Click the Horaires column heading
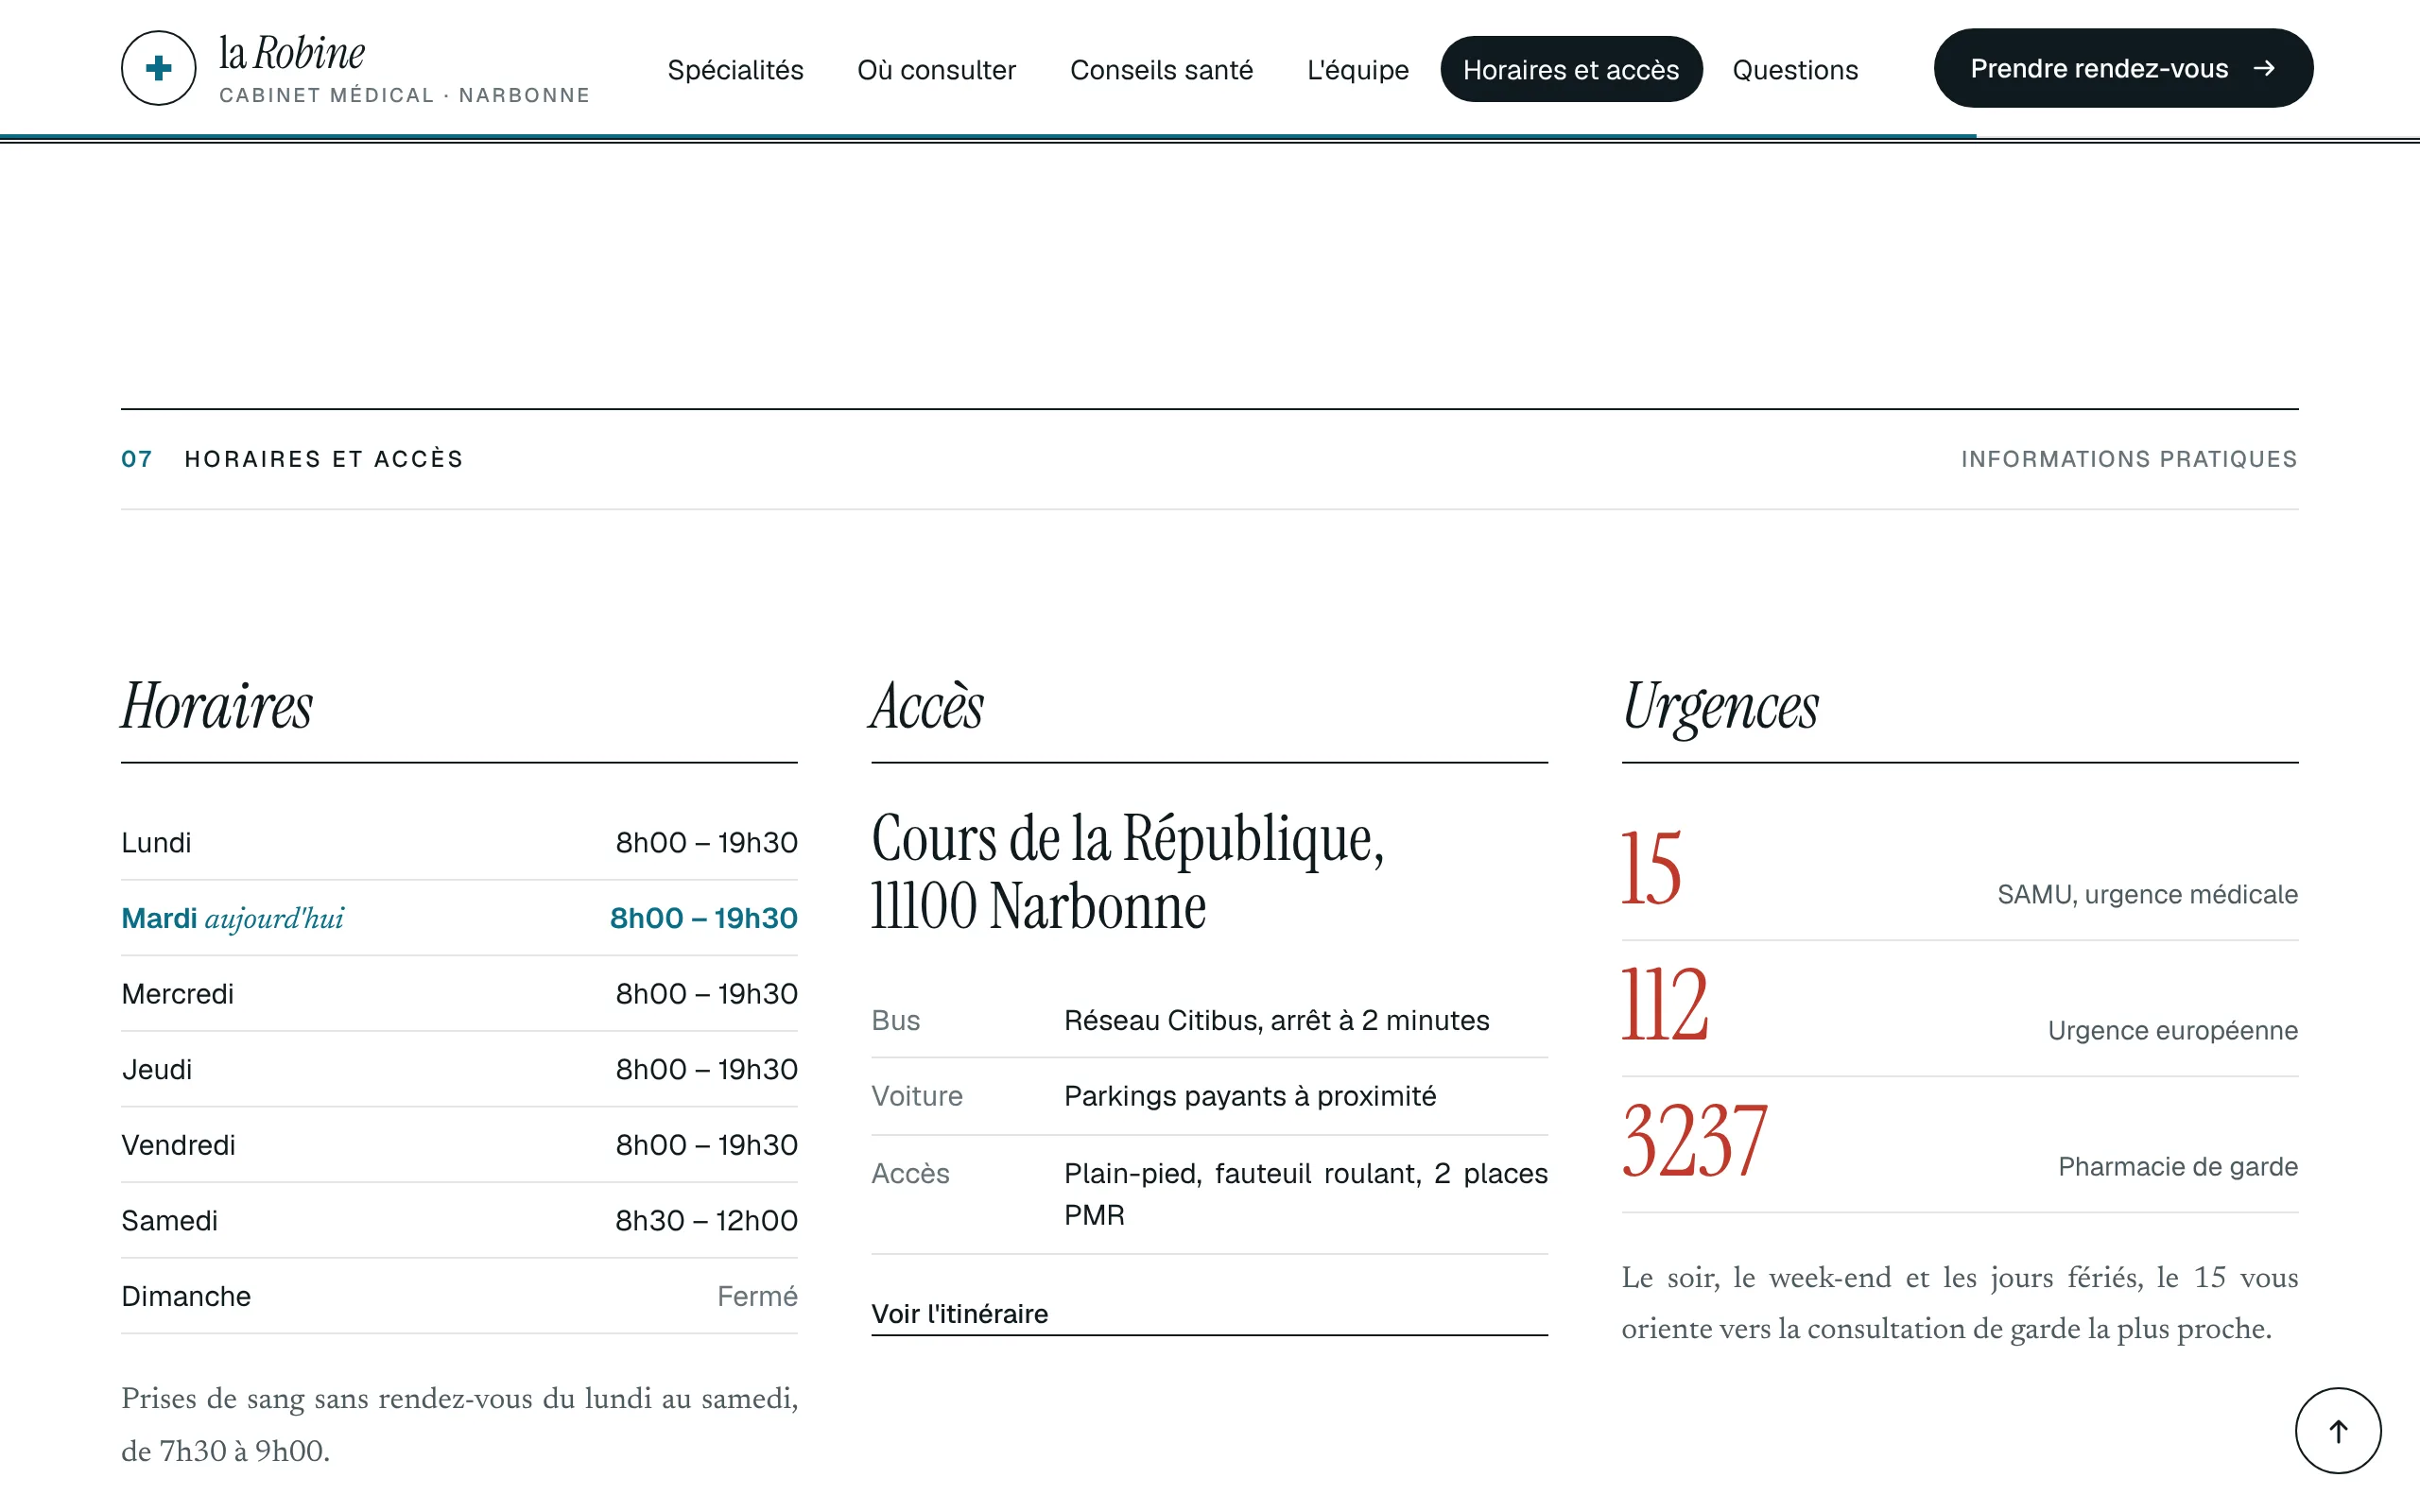 pos(217,706)
